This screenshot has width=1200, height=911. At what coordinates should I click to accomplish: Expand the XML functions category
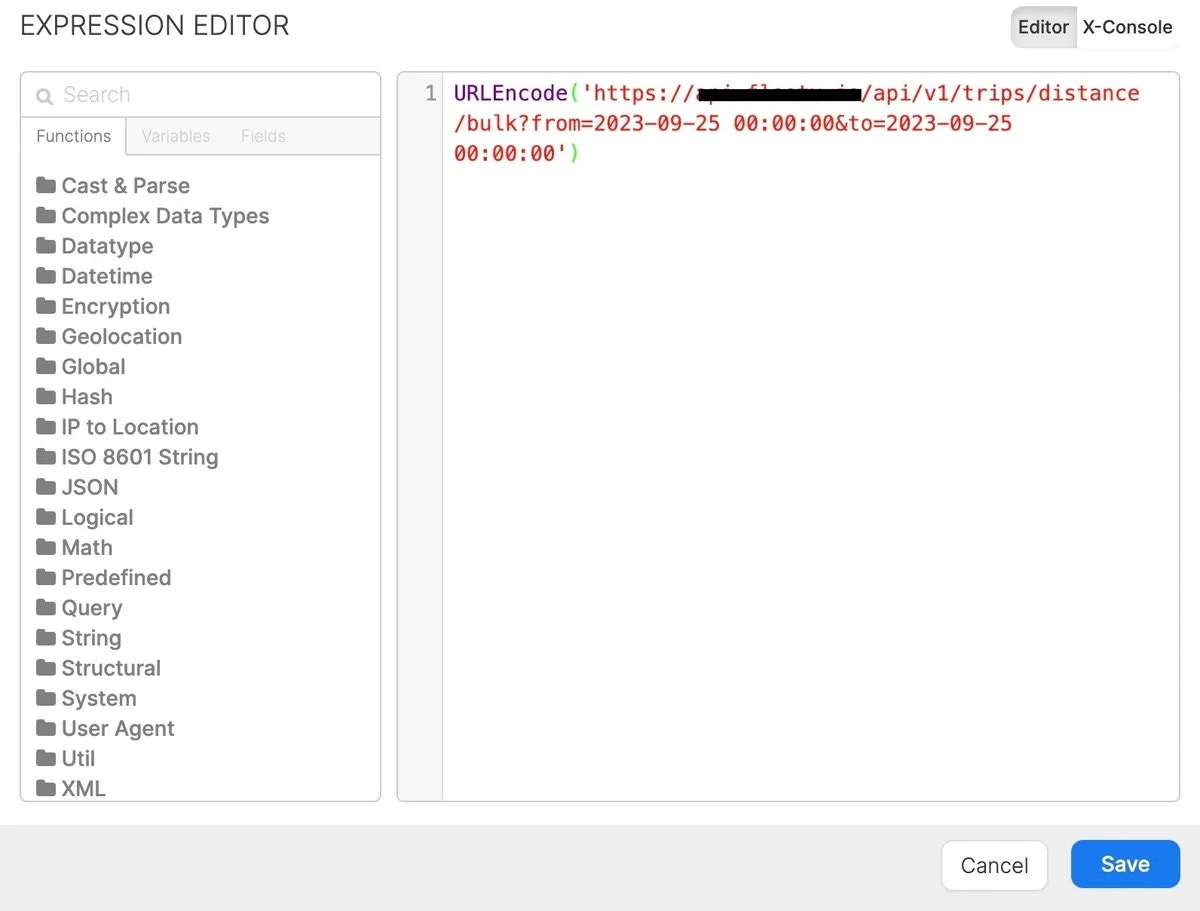tap(70, 788)
